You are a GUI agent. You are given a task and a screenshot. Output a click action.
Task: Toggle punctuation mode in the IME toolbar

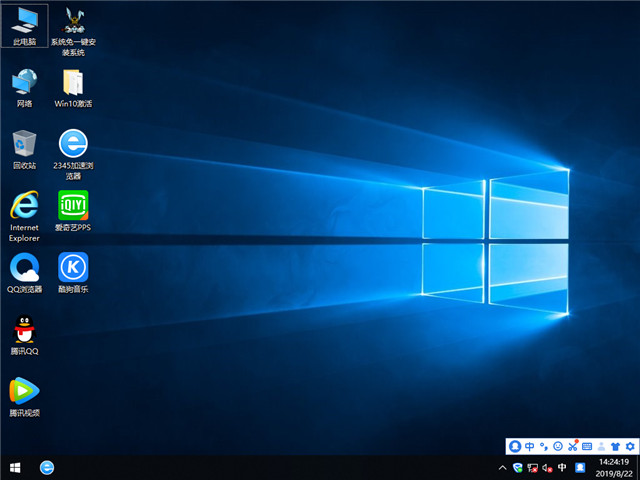543,445
